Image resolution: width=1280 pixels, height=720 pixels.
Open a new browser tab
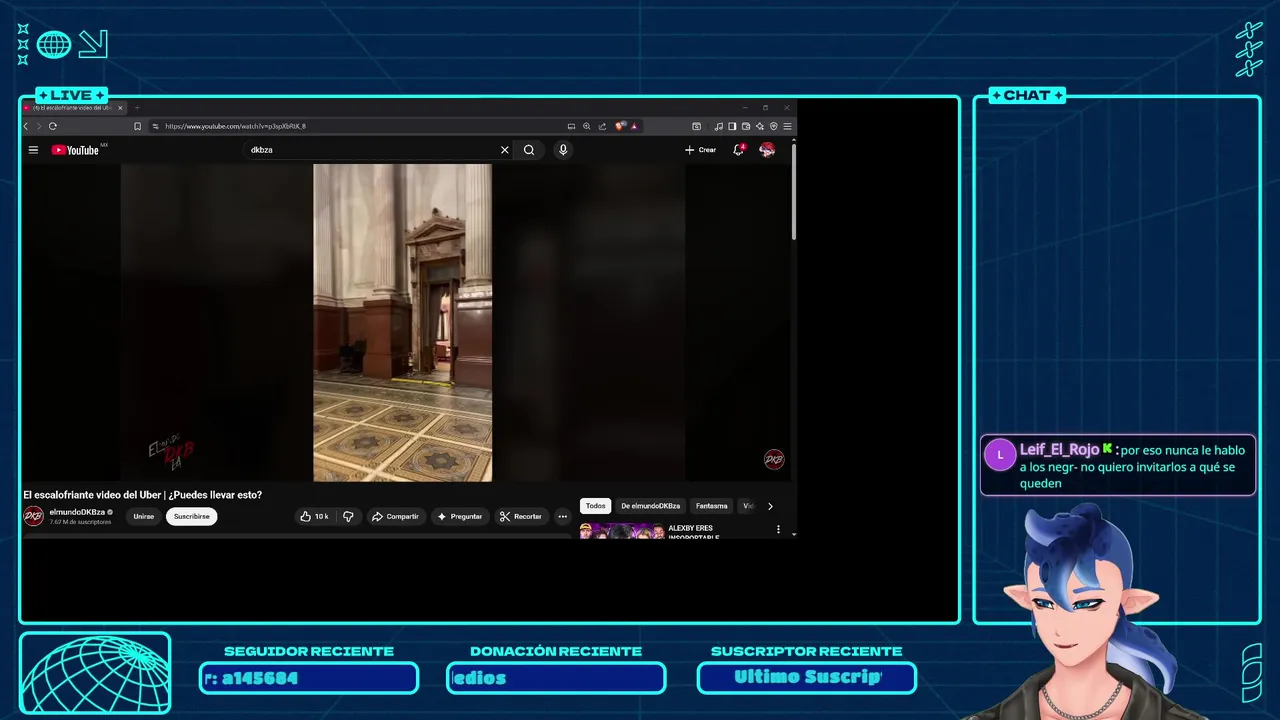point(137,107)
